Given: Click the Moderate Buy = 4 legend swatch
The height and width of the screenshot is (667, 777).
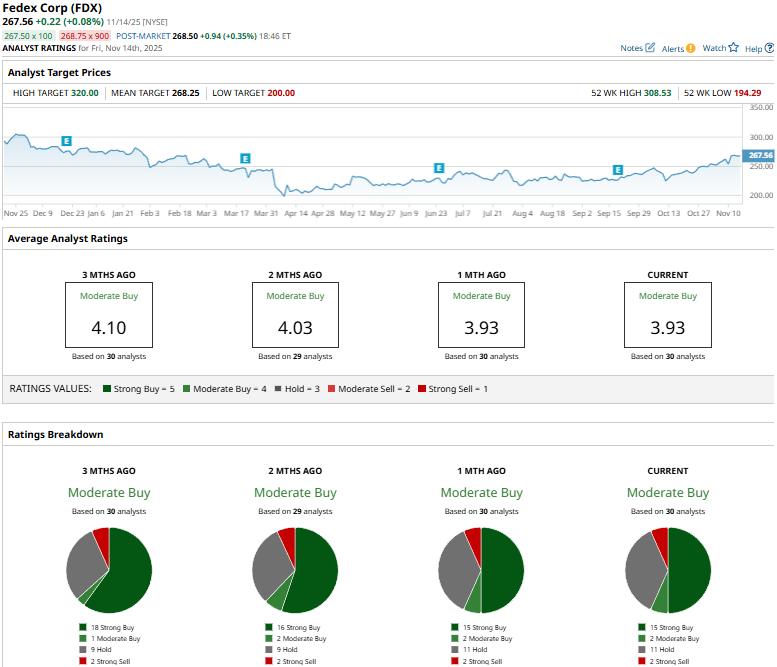Looking at the screenshot, I should [x=186, y=389].
